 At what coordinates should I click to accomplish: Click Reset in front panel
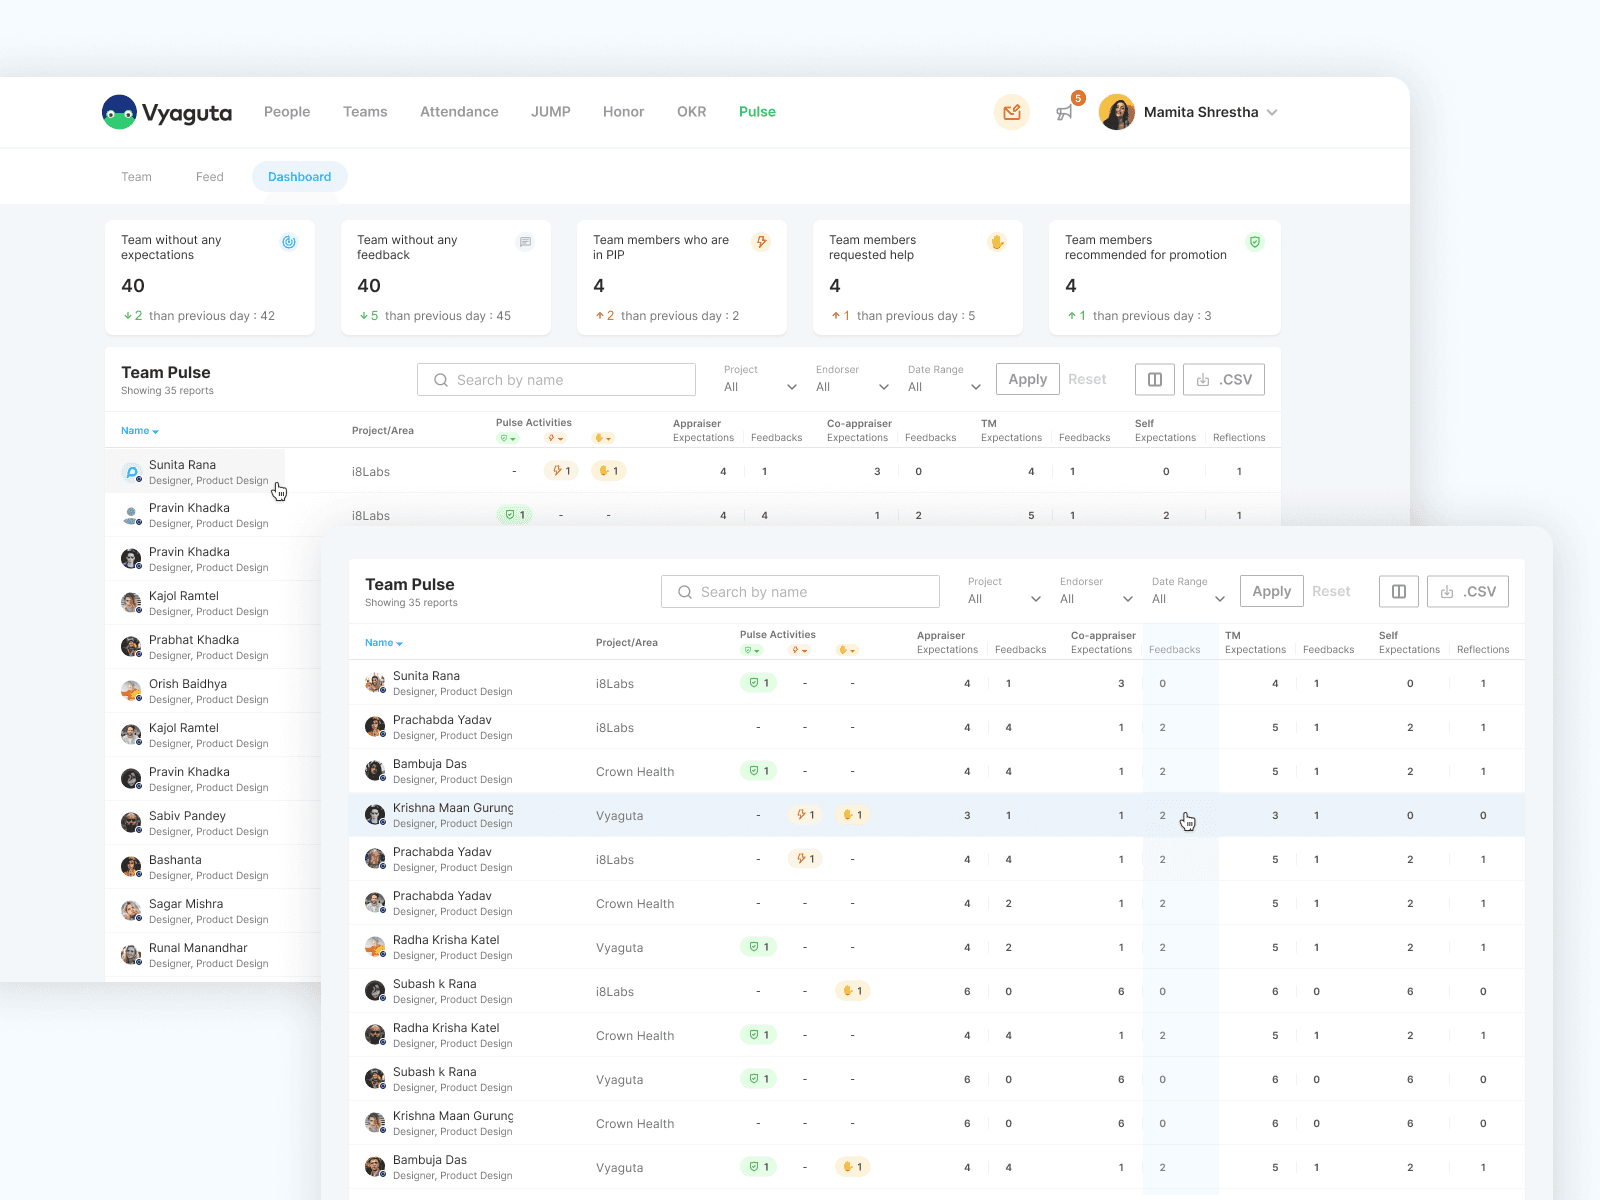1331,591
